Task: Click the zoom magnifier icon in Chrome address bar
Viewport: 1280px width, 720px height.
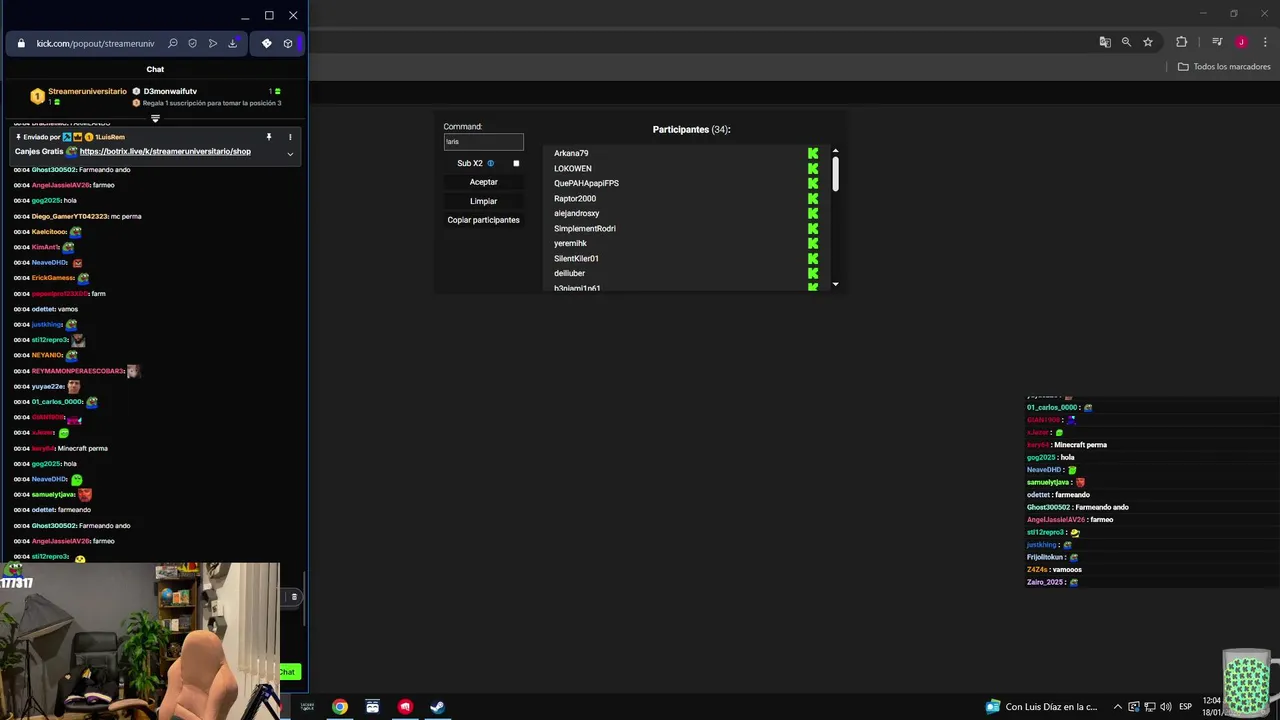Action: 1126,42
